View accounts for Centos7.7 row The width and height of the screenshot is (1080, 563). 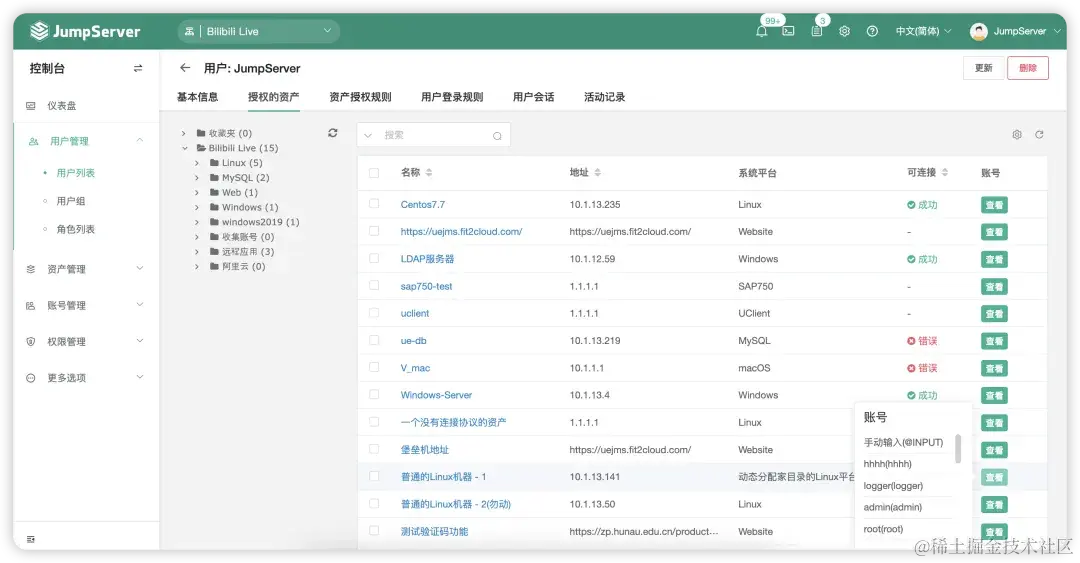click(x=994, y=205)
